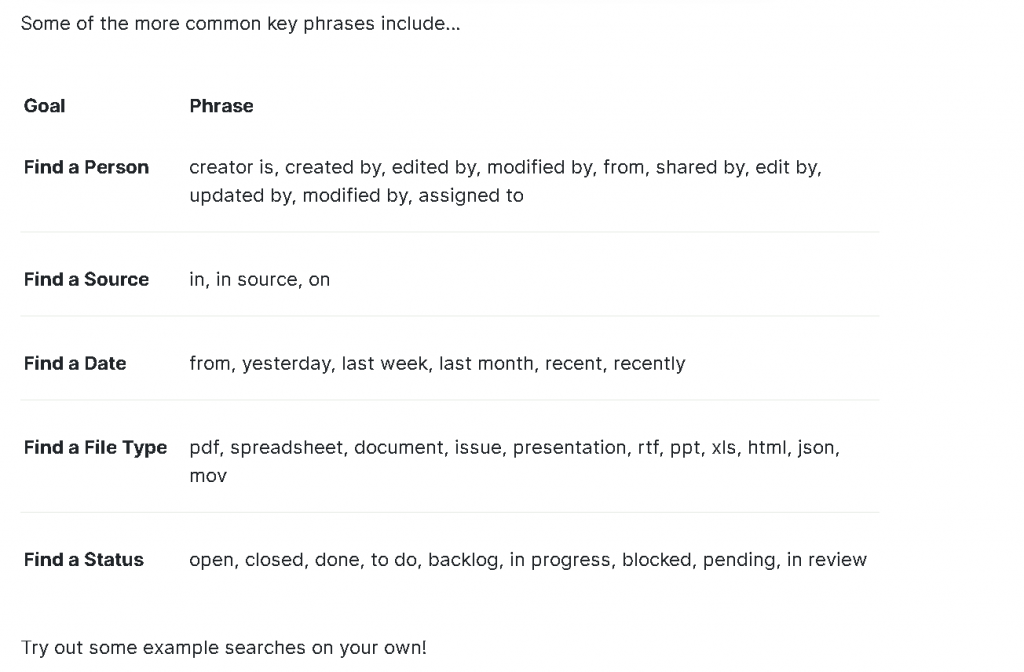Select the Find a Date row label
Image resolution: width=1024 pixels, height=672 pixels.
75,363
